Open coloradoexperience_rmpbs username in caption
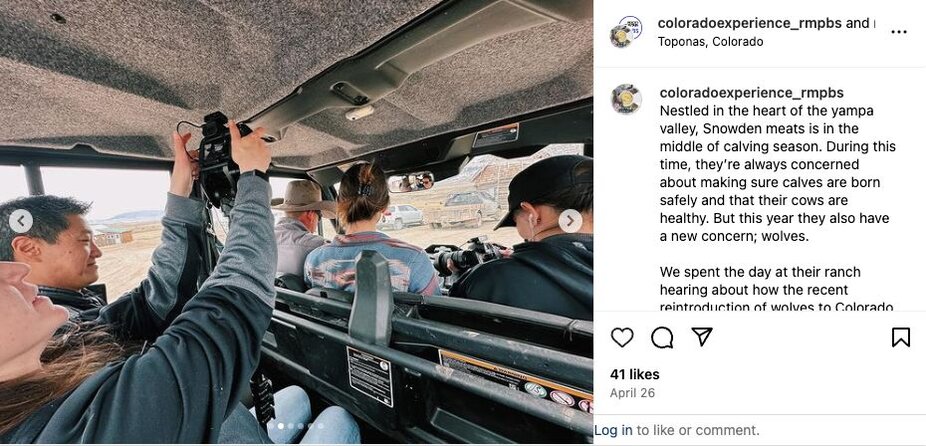The image size is (926, 446). pyautogui.click(x=752, y=93)
